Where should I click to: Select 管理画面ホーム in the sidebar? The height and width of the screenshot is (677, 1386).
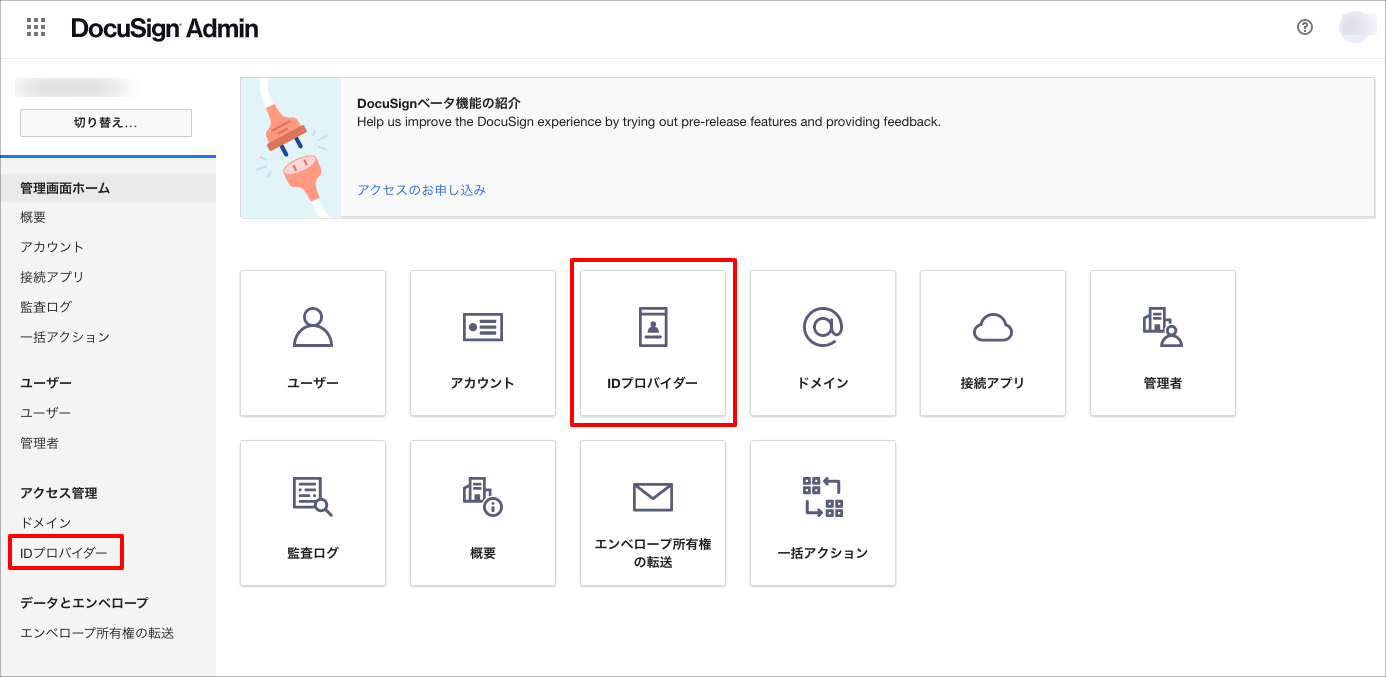108,188
